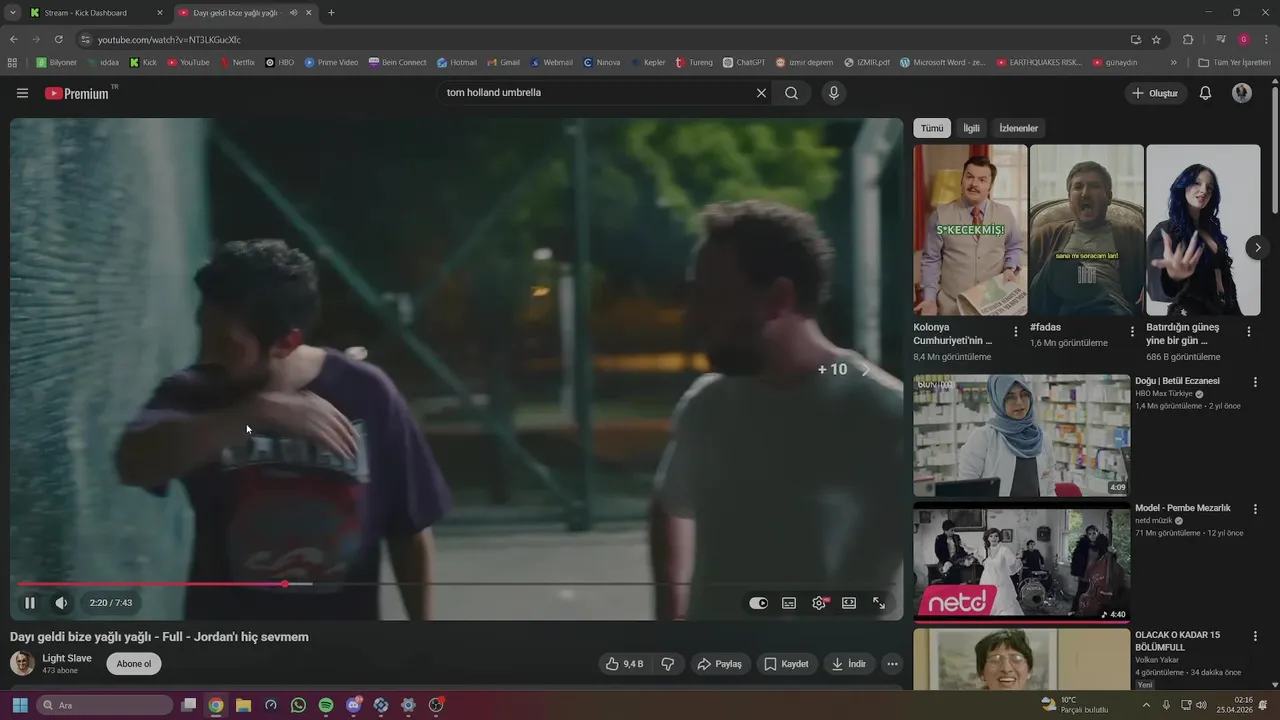The width and height of the screenshot is (1280, 720).
Task: Open options for Doğu Betül Eczanesi
Action: (x=1255, y=382)
